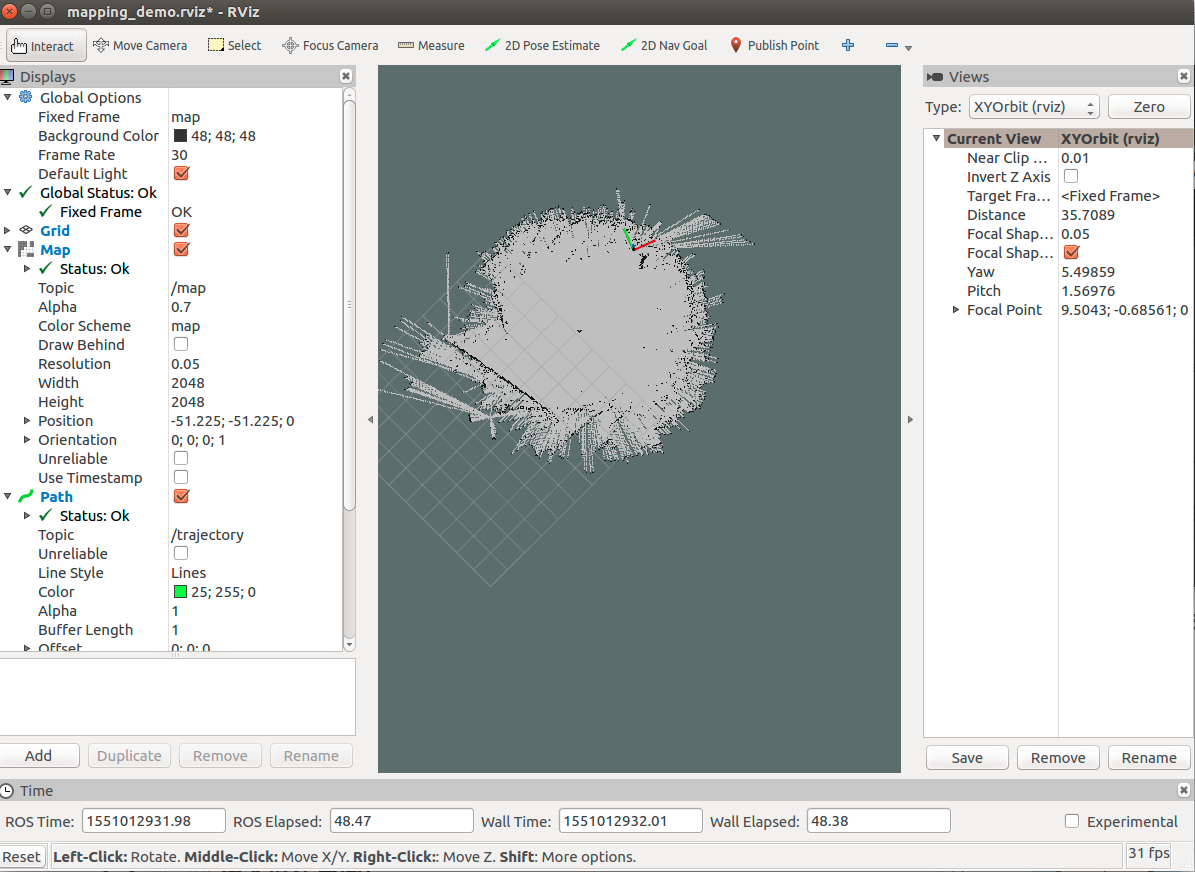Click the ROS Time input field

click(x=153, y=822)
